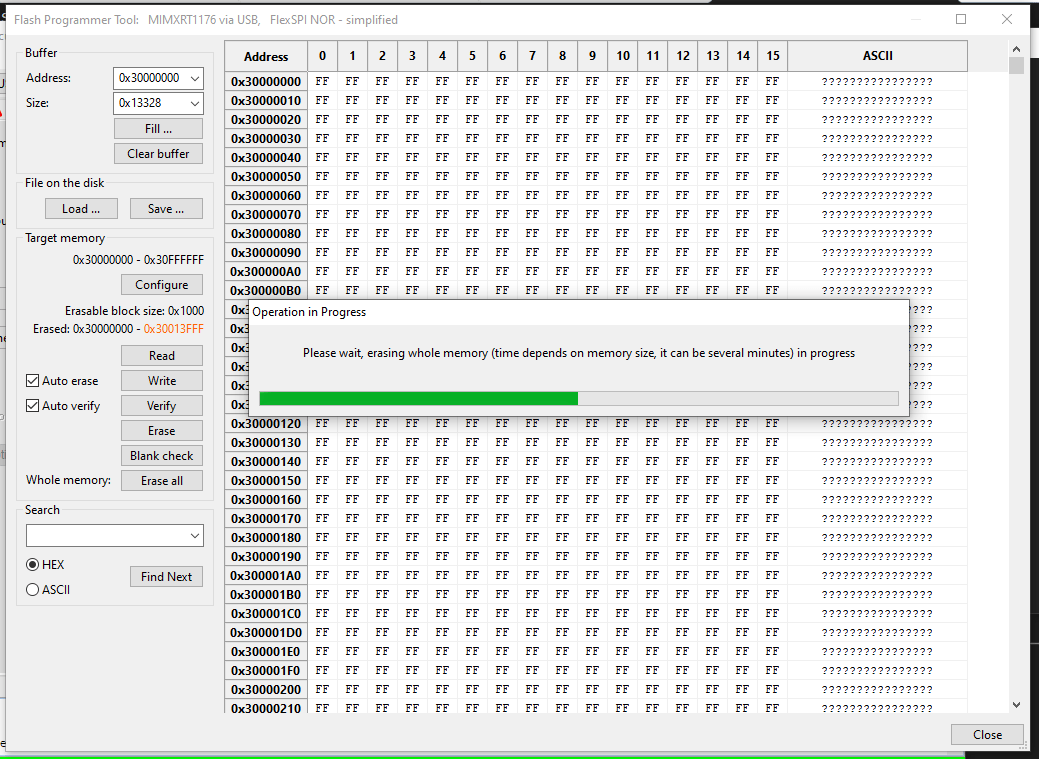Erase all of whole memory

point(161,480)
